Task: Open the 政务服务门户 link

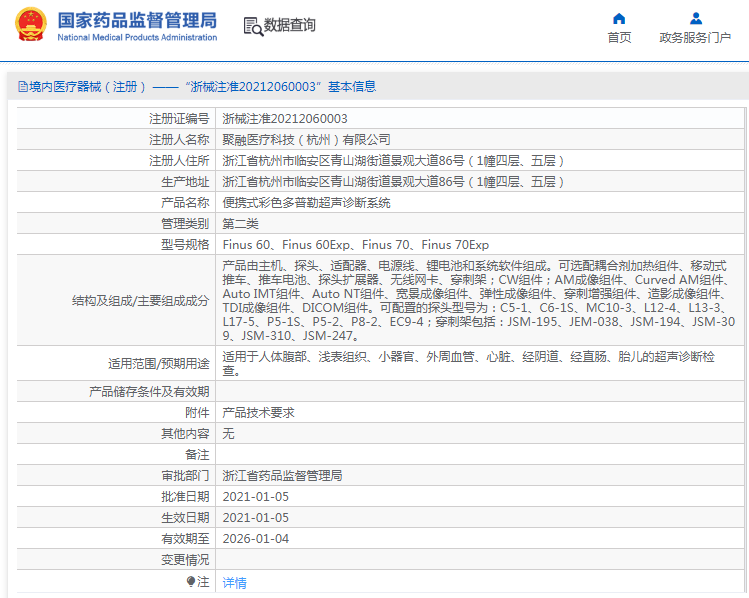Action: coord(695,37)
